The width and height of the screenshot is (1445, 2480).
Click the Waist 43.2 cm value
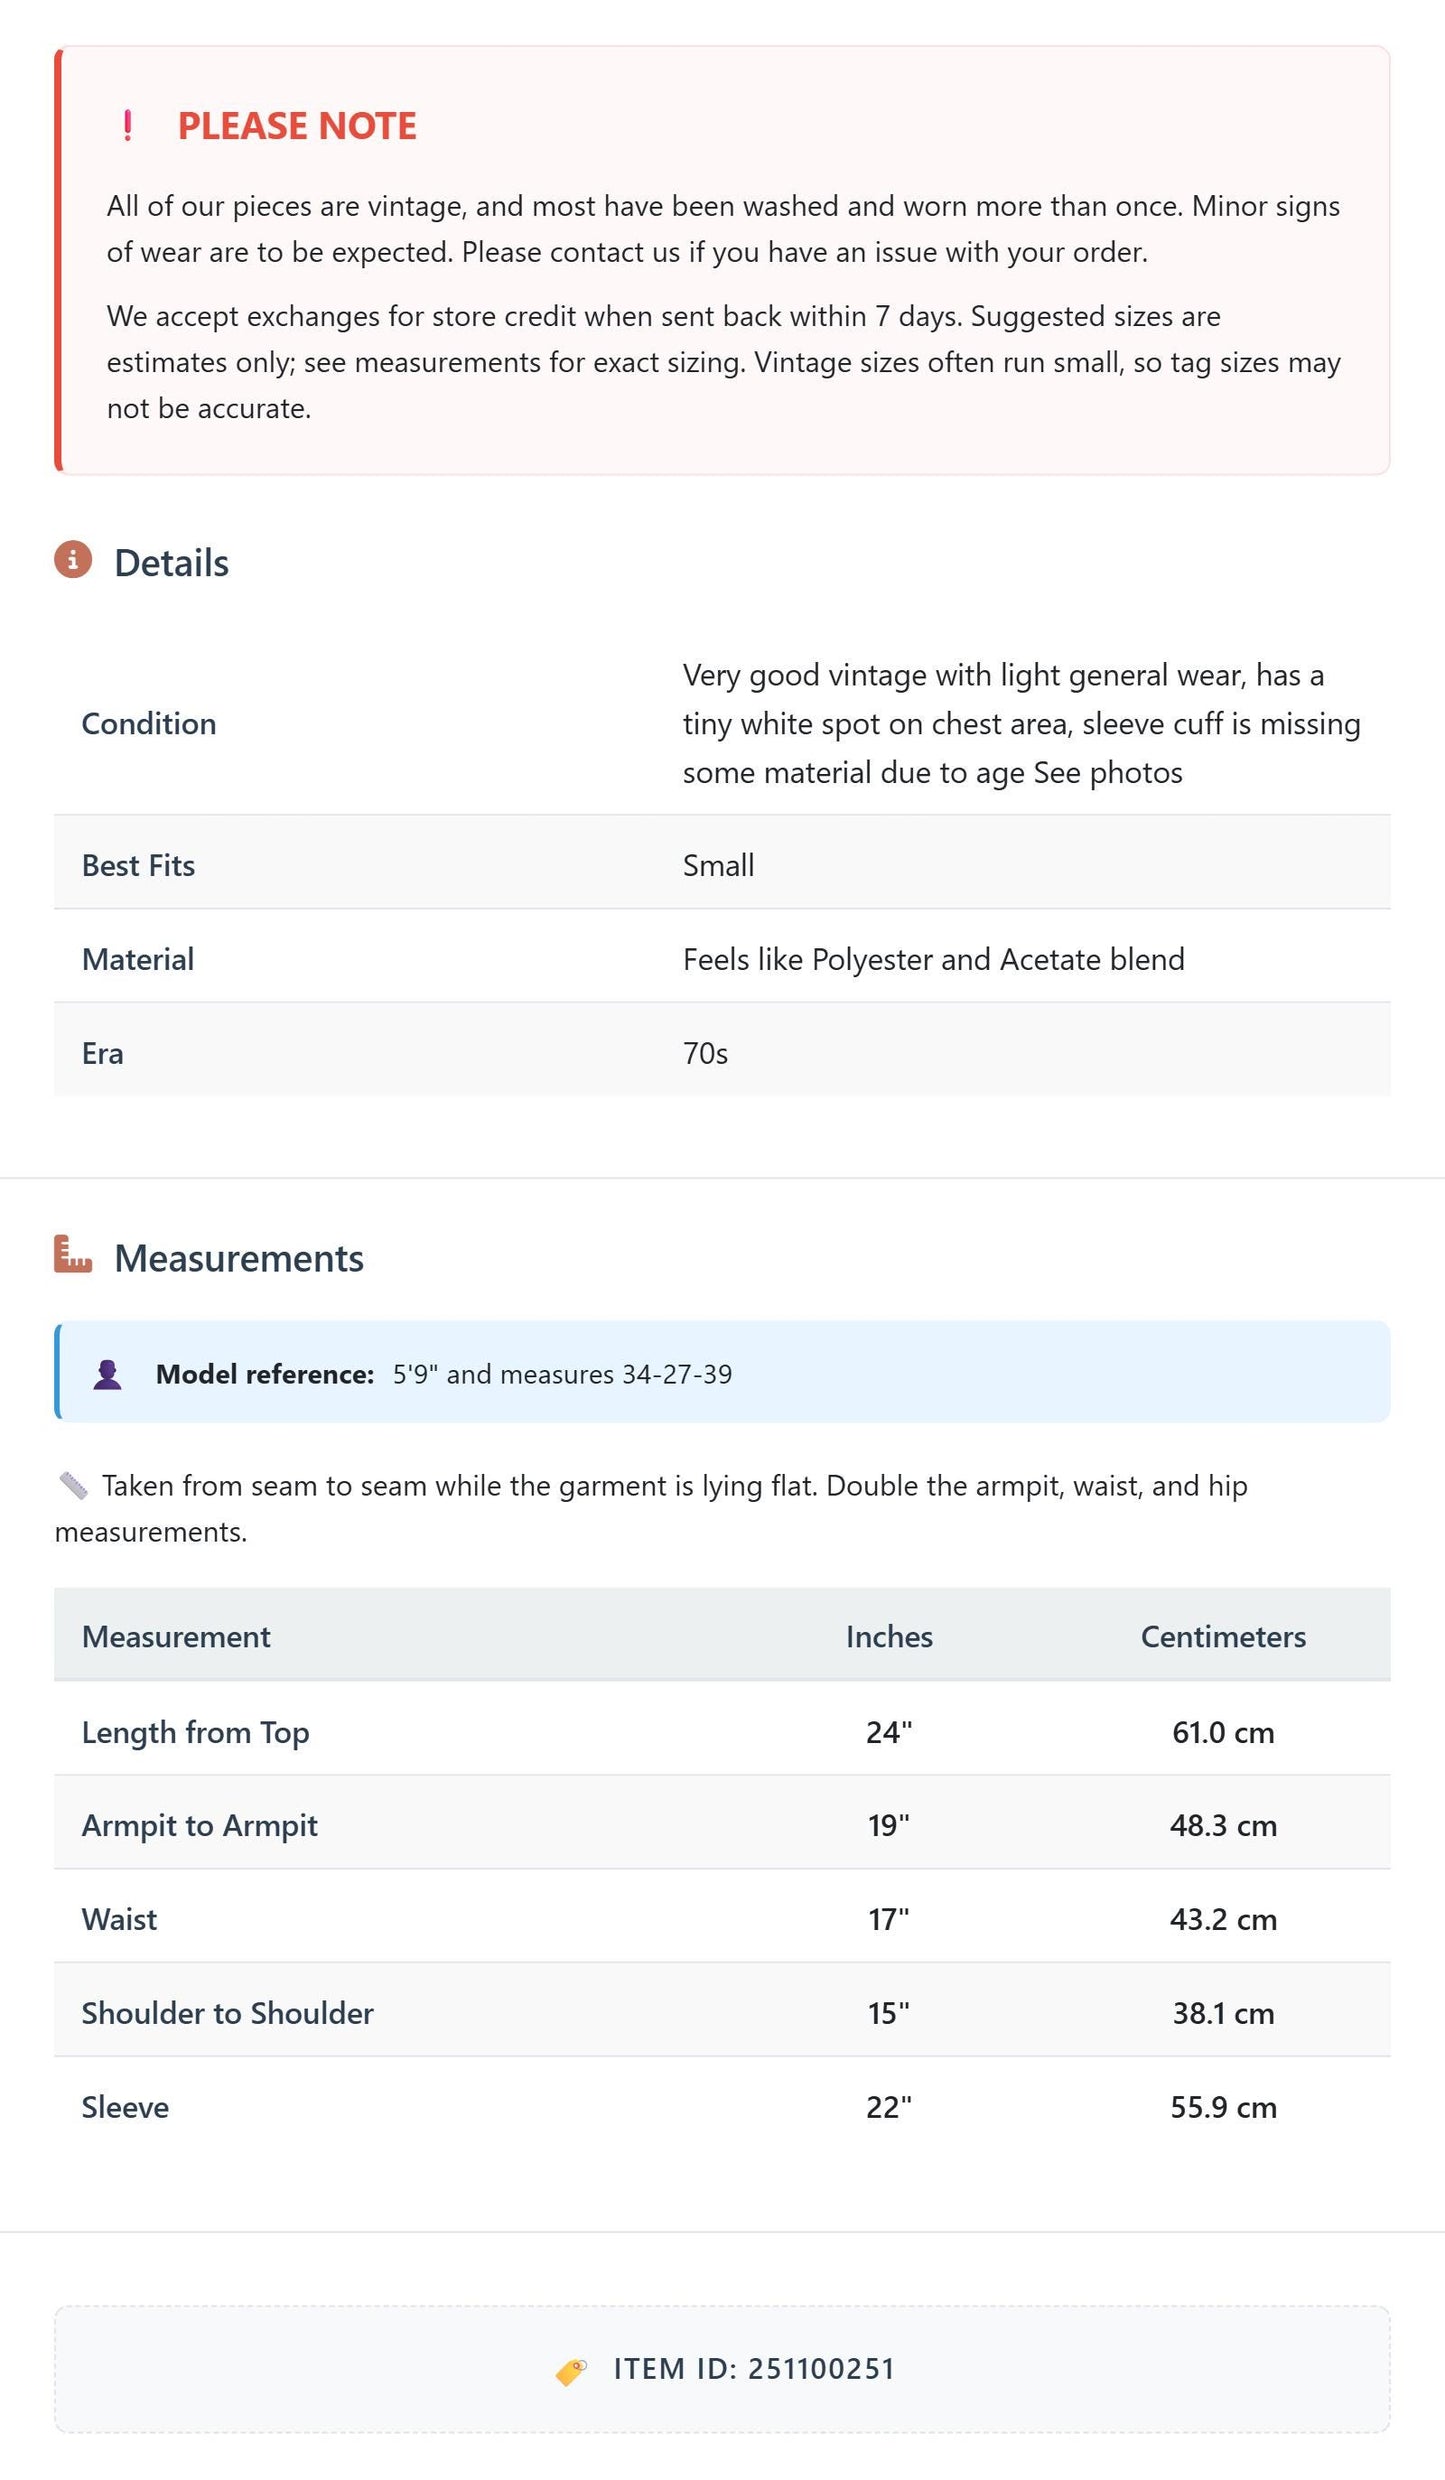tap(1223, 1919)
